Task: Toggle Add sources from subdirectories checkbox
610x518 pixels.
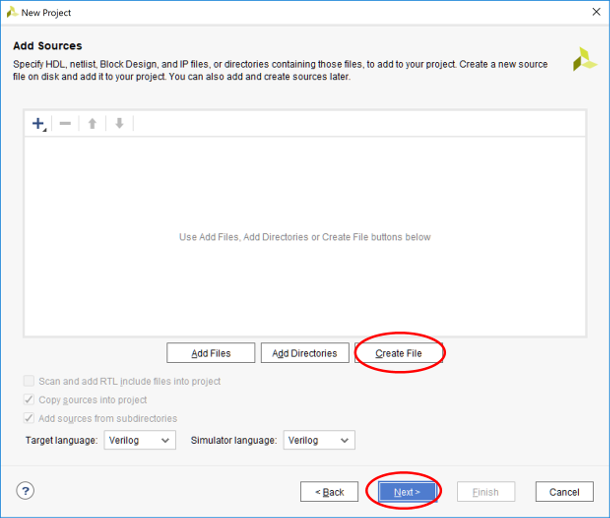Action: point(29,418)
